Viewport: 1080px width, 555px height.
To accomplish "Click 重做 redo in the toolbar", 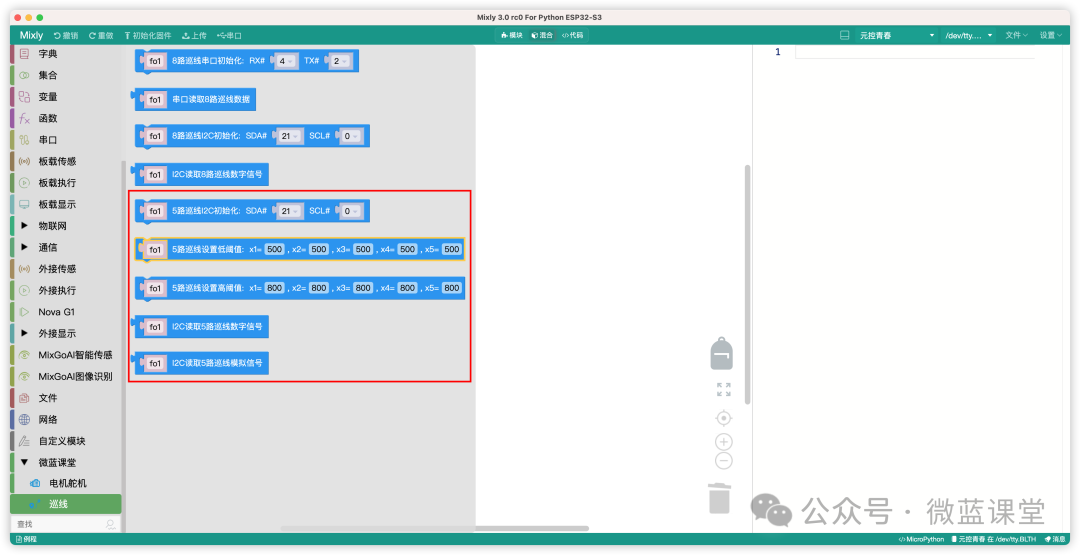I will [x=101, y=35].
